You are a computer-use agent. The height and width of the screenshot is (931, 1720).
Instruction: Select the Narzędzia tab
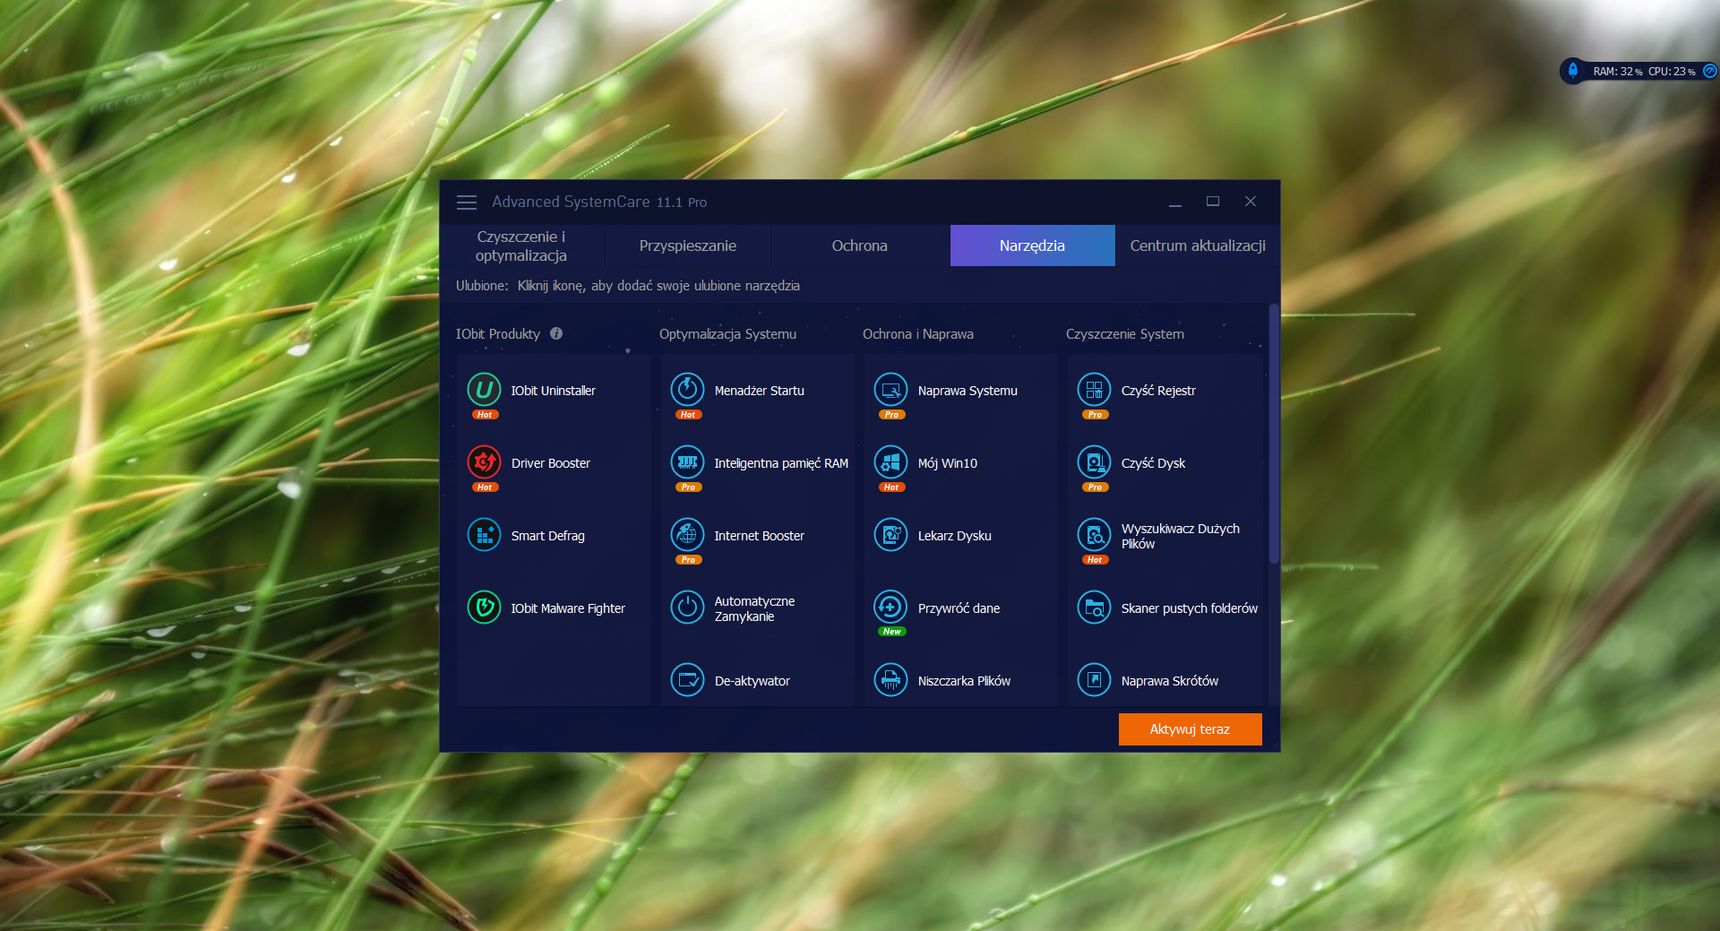pos(1032,246)
